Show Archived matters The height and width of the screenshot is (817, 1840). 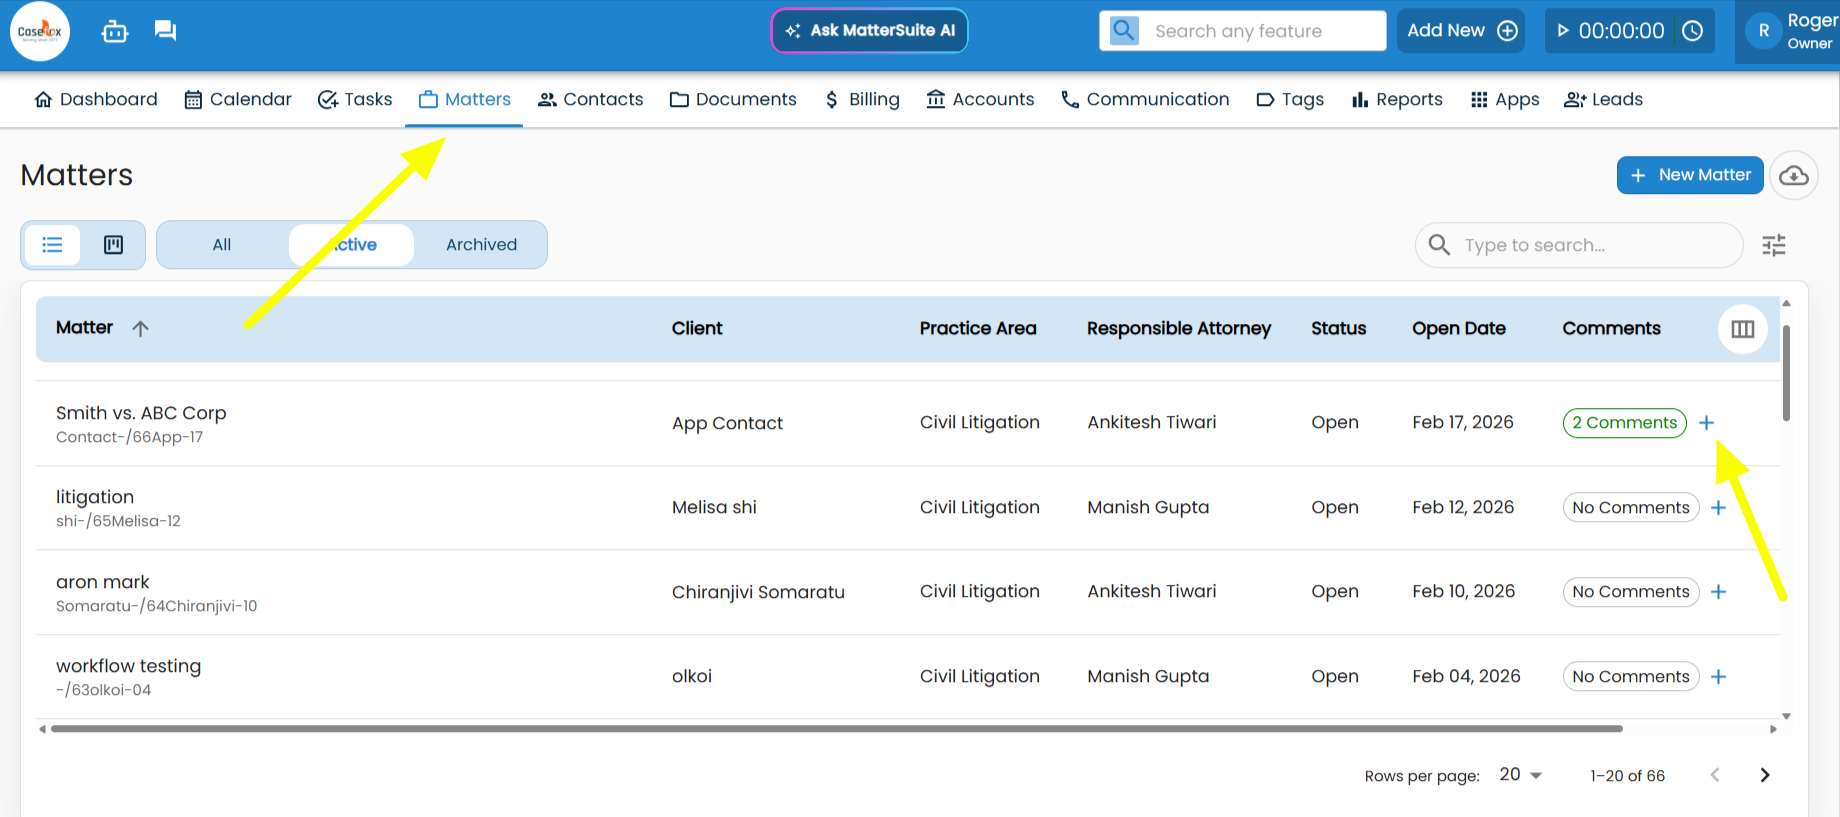click(481, 245)
